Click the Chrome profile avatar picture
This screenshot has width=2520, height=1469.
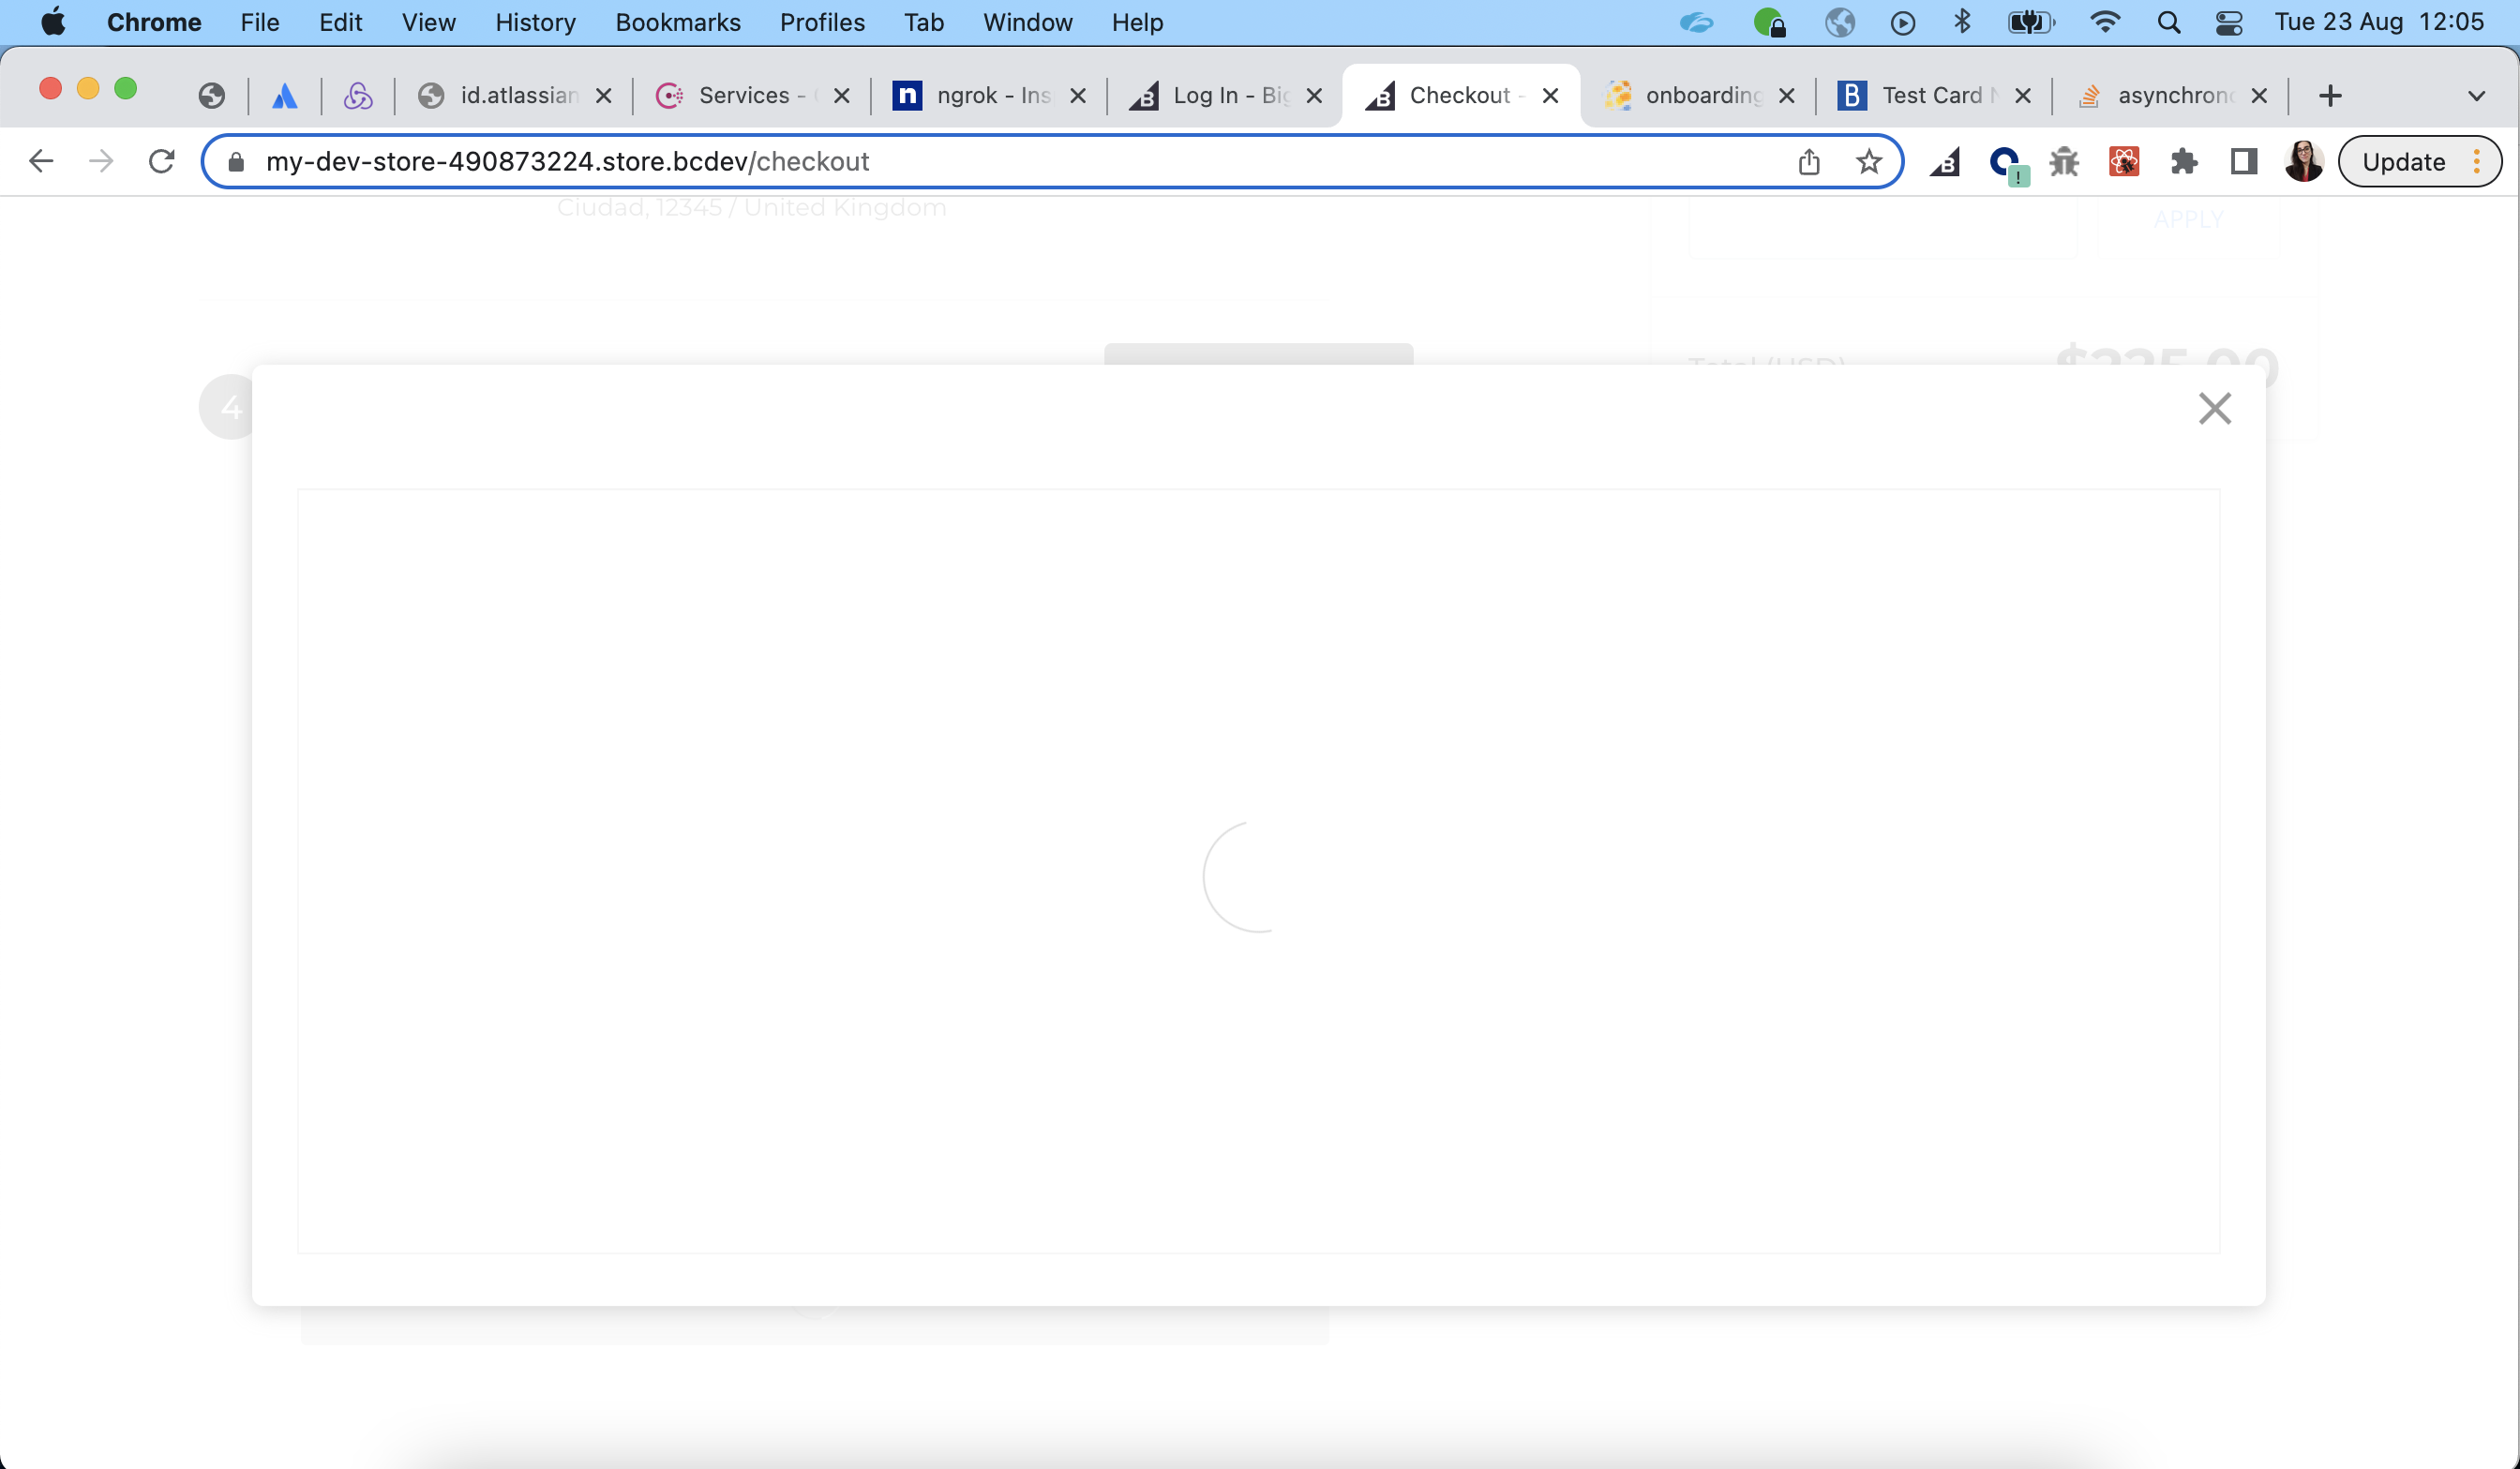click(2304, 161)
